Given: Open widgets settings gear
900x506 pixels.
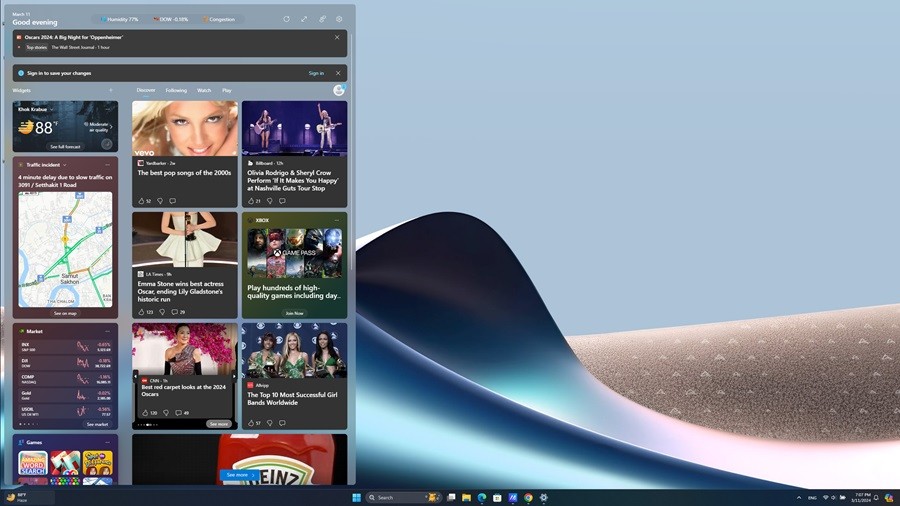Looking at the screenshot, I should 339,19.
